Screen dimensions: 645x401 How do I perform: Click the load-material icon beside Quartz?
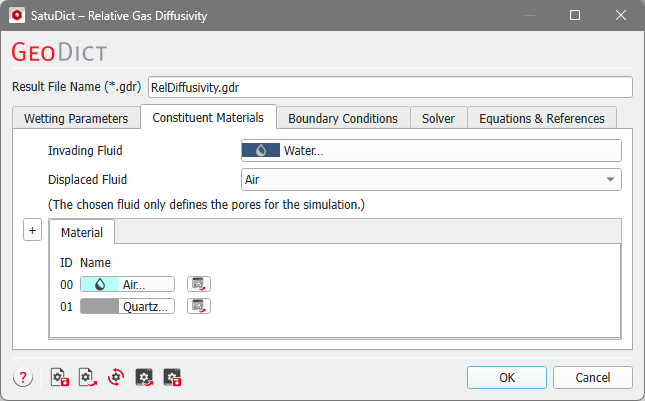tap(199, 306)
